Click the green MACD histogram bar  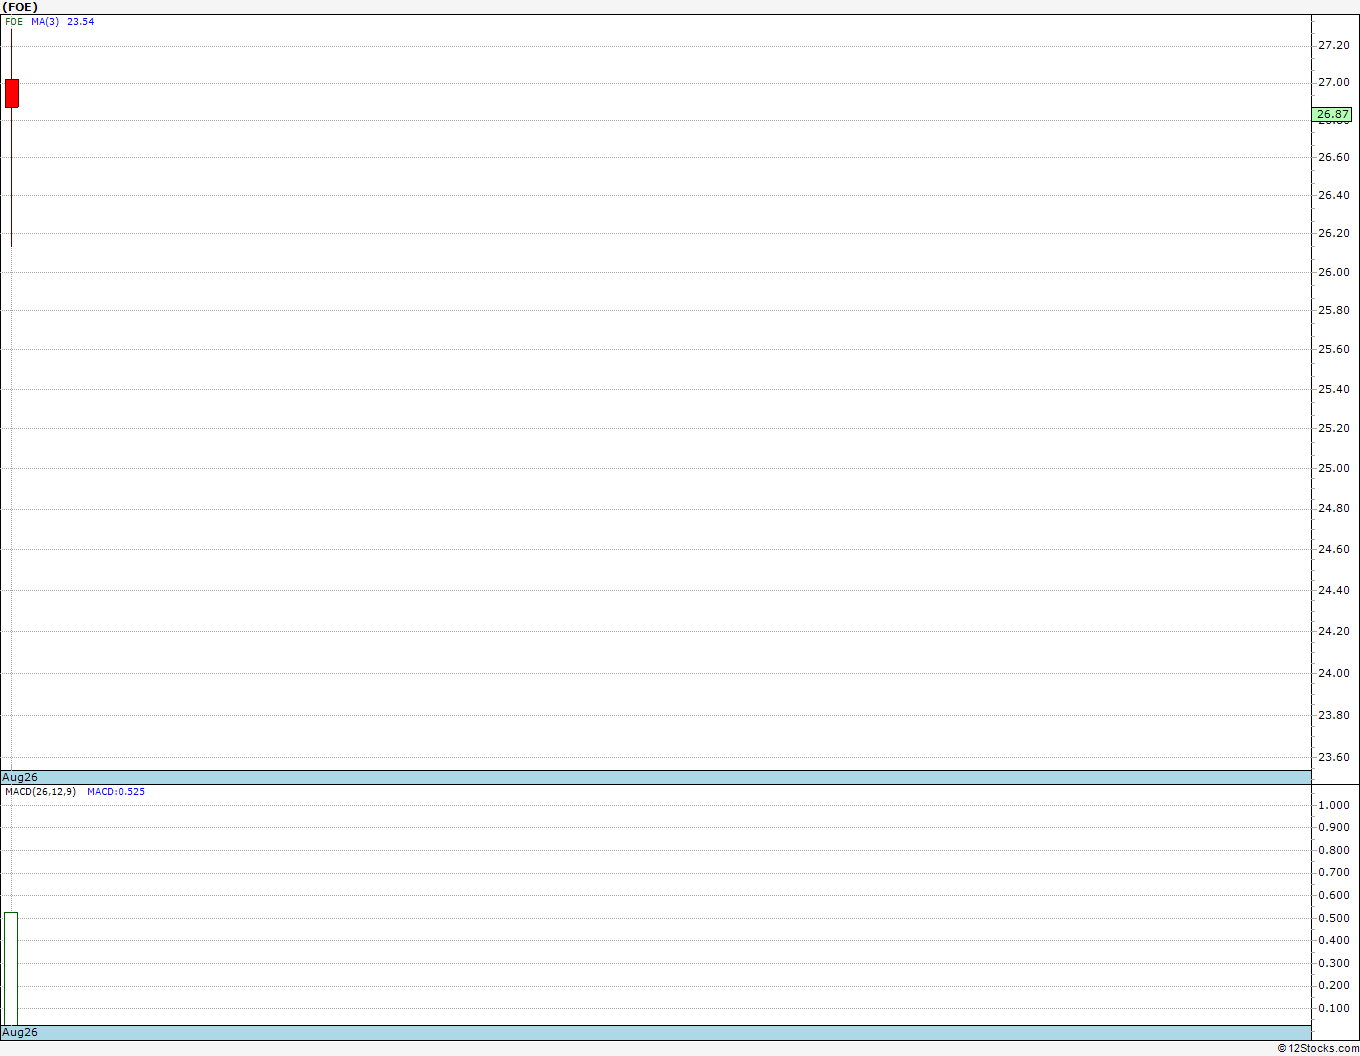click(x=11, y=968)
